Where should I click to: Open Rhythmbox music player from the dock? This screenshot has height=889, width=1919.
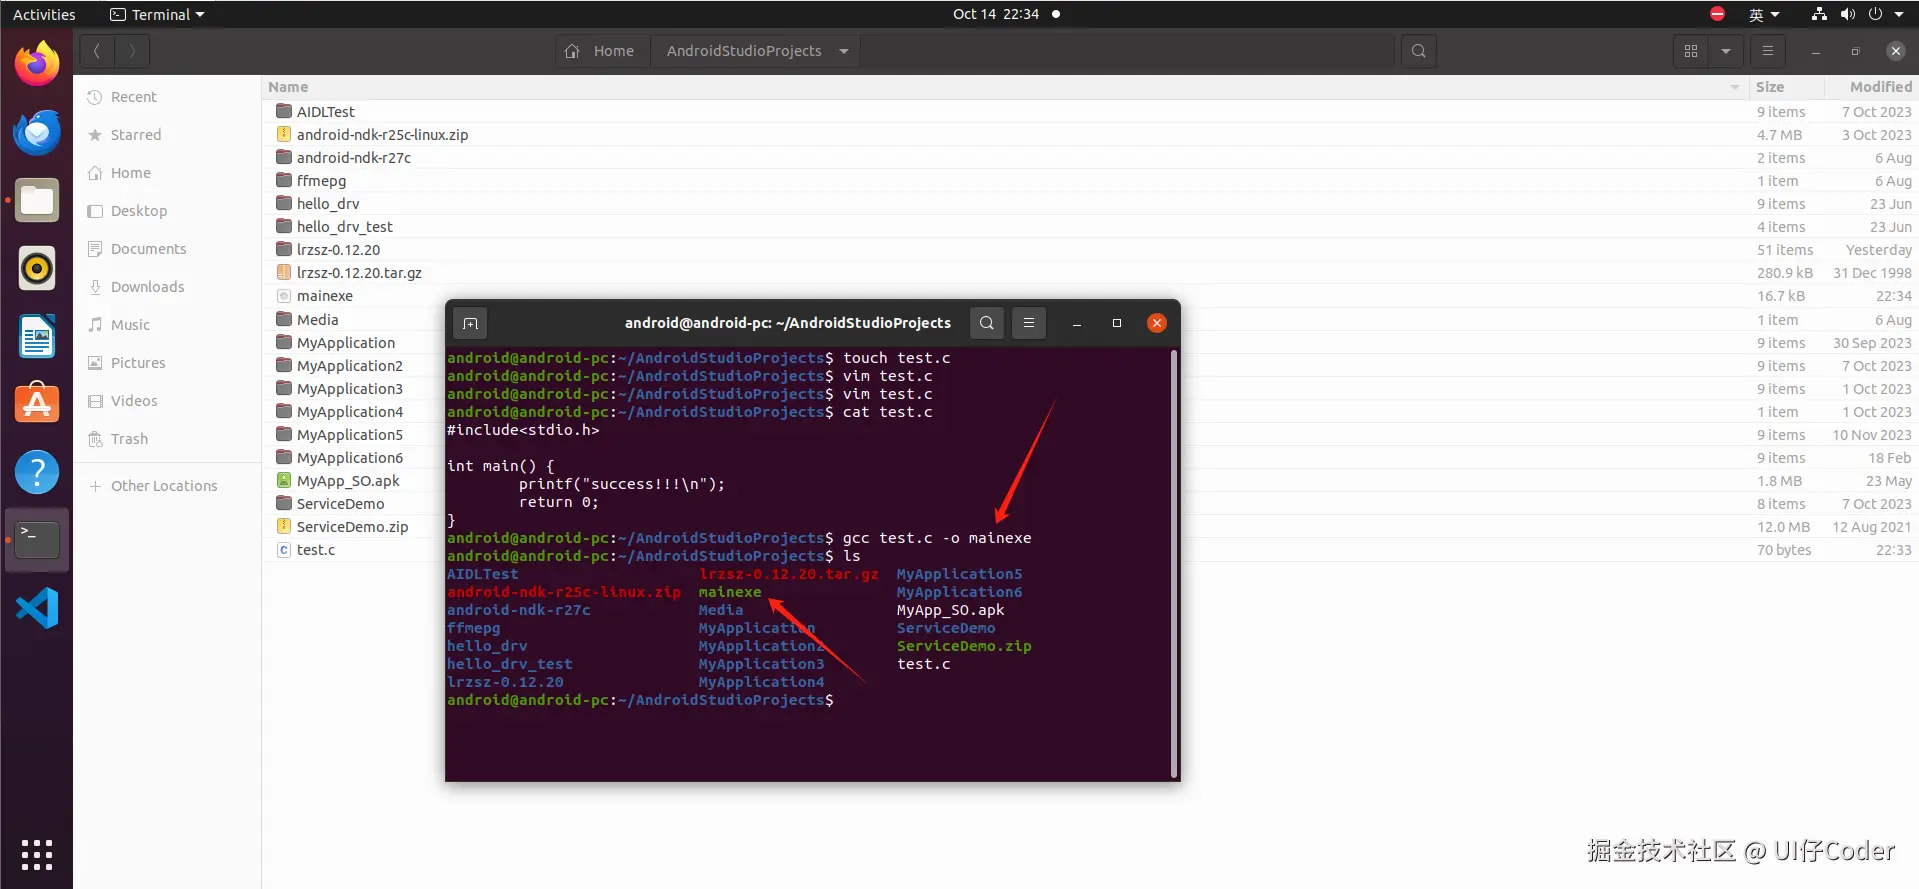pyautogui.click(x=37, y=268)
